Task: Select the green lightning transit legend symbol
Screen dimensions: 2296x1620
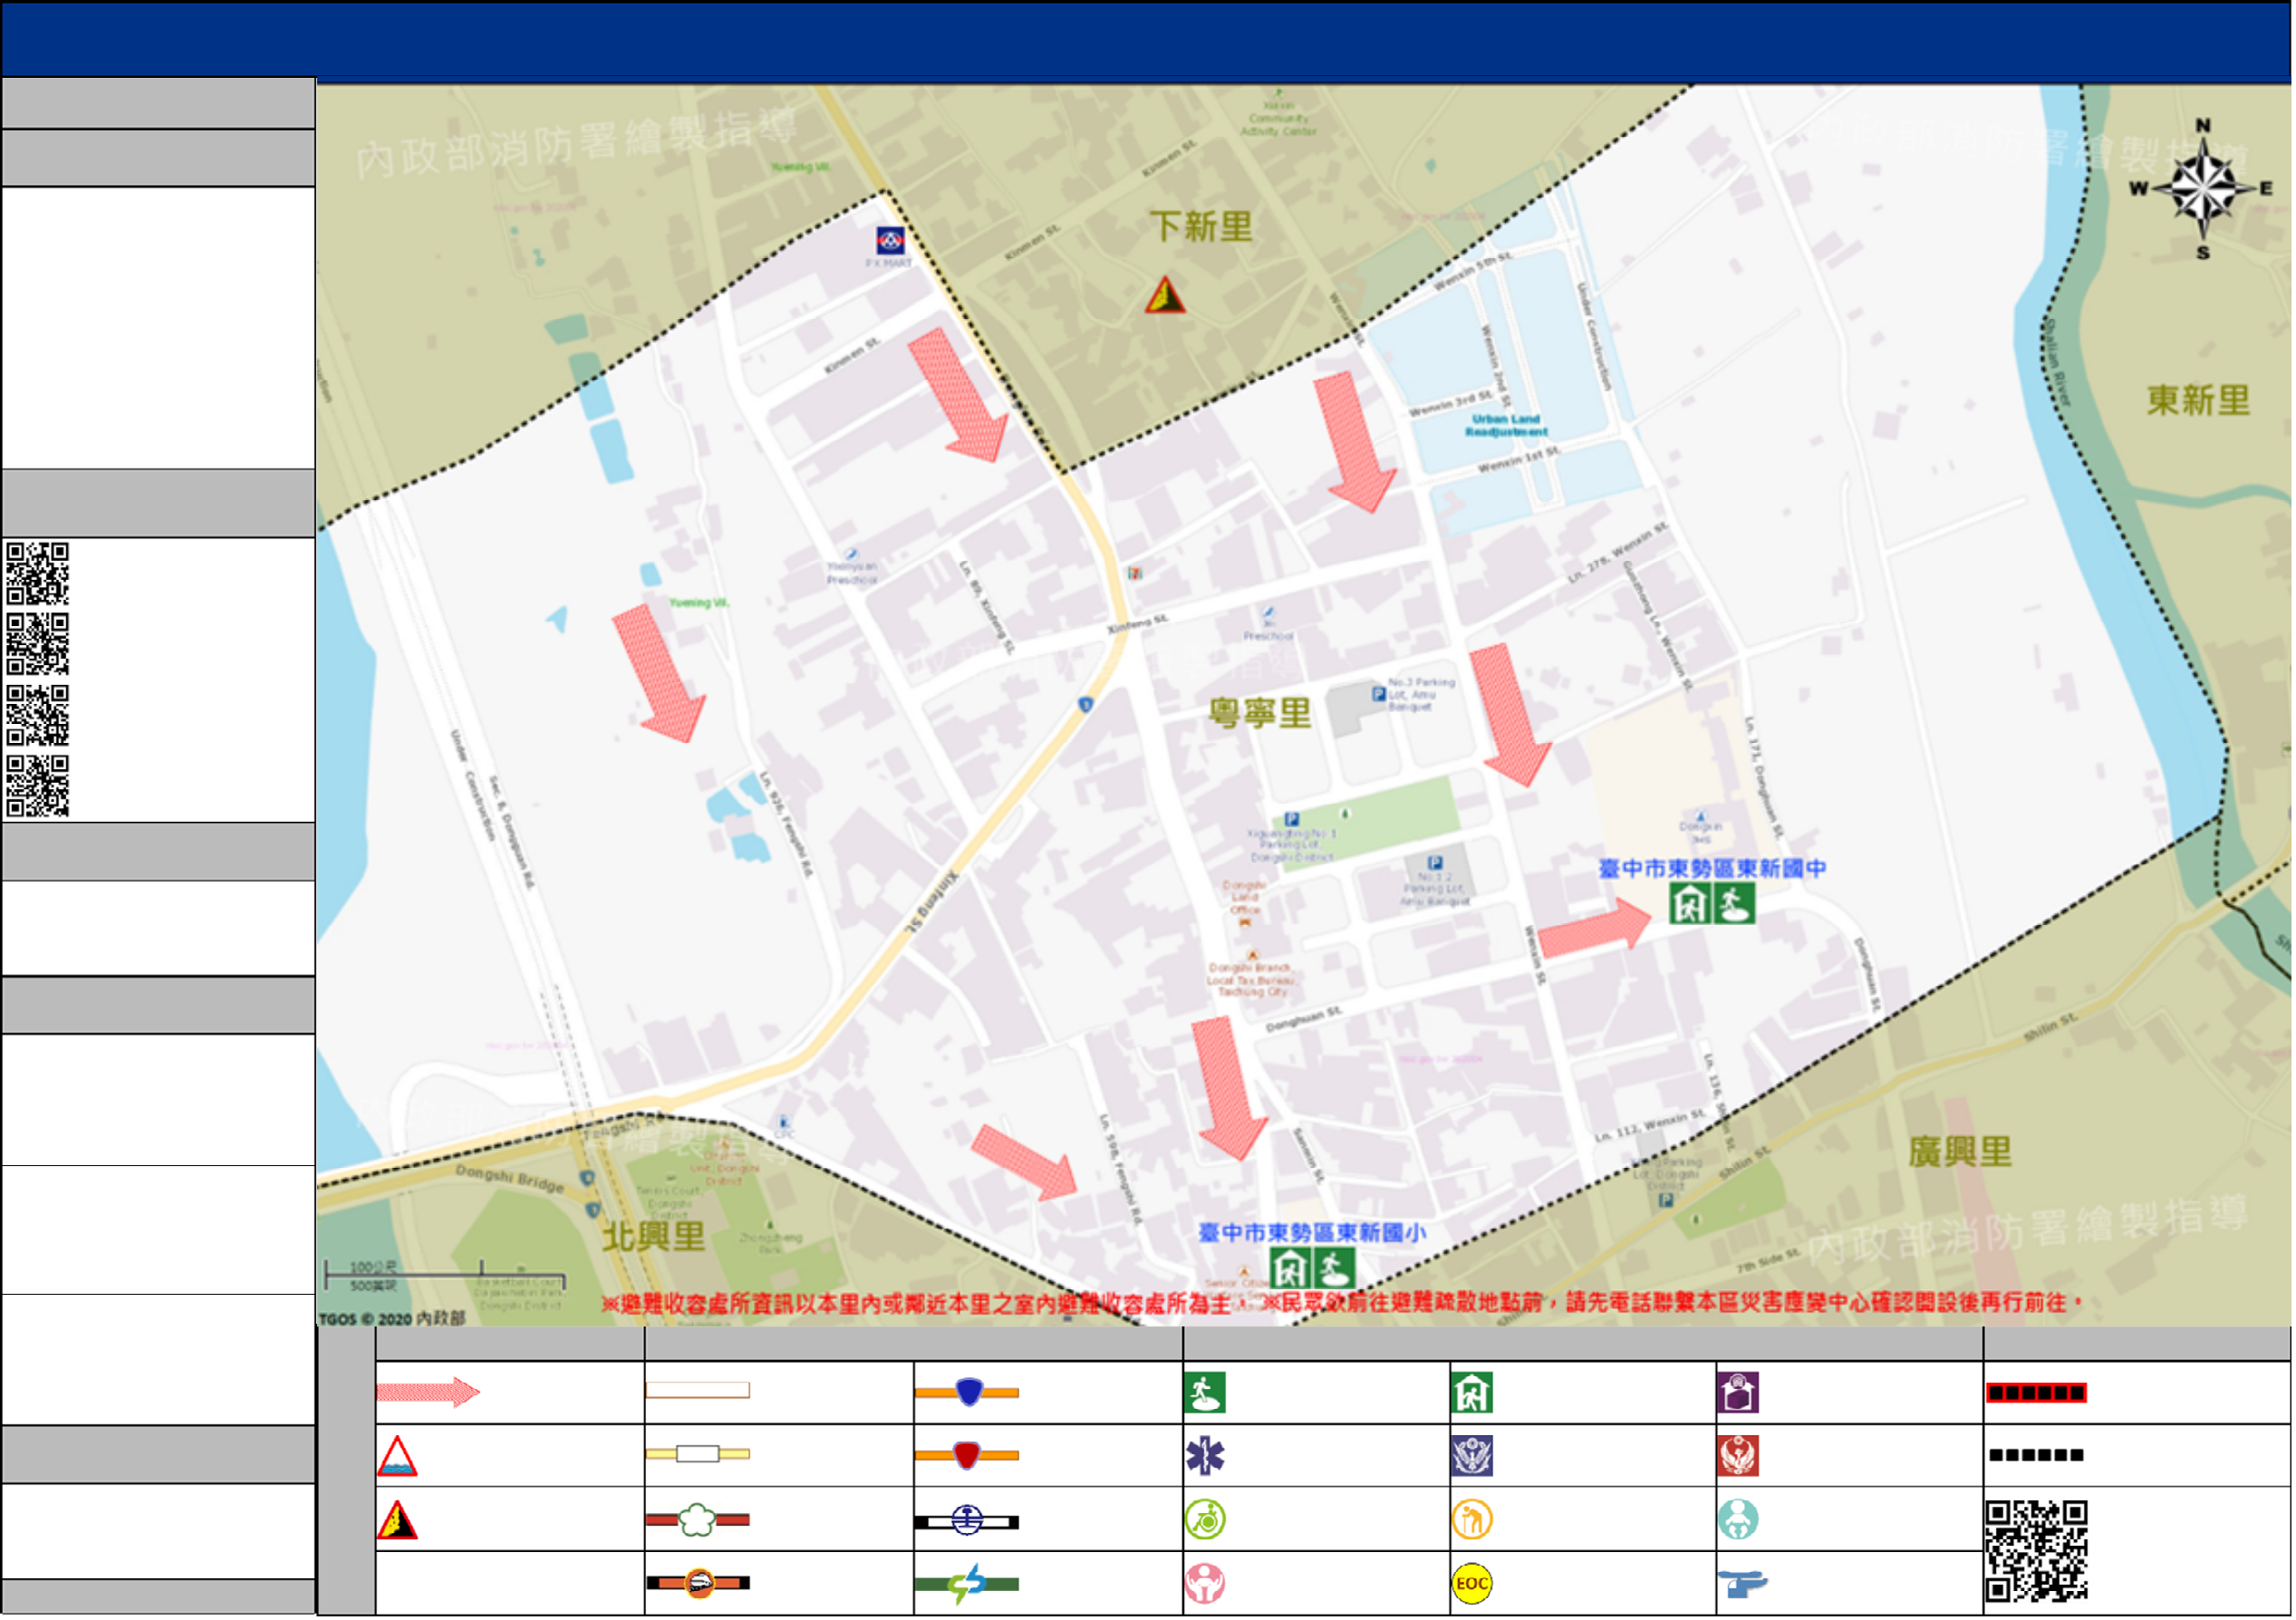Action: click(968, 1586)
